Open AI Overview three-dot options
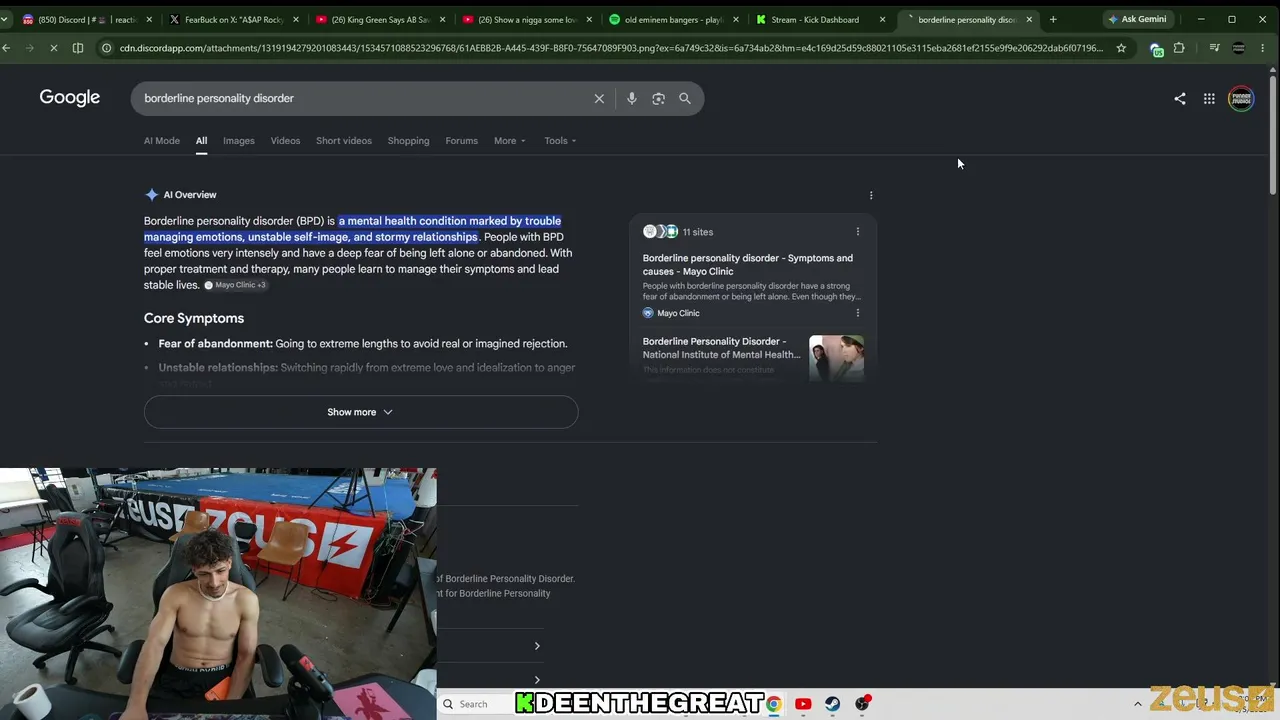 [x=871, y=195]
